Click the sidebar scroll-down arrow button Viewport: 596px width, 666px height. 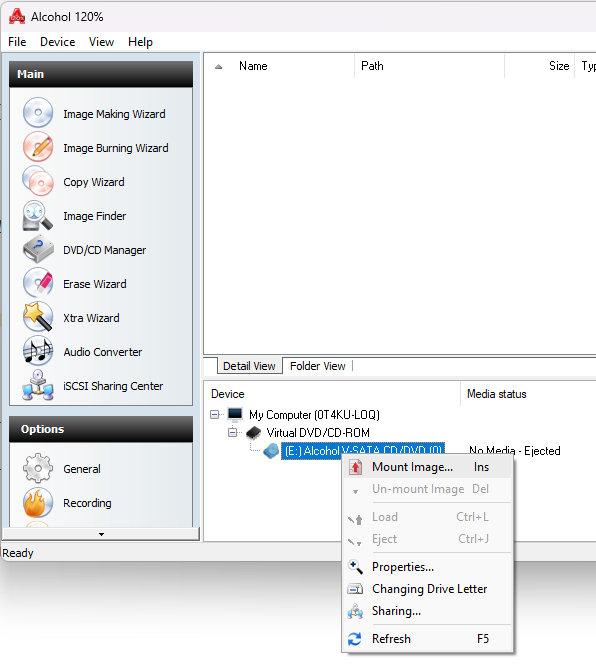tap(101, 534)
